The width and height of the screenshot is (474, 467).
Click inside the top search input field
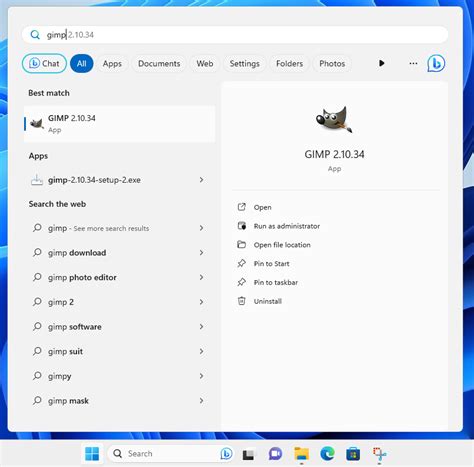click(235, 35)
